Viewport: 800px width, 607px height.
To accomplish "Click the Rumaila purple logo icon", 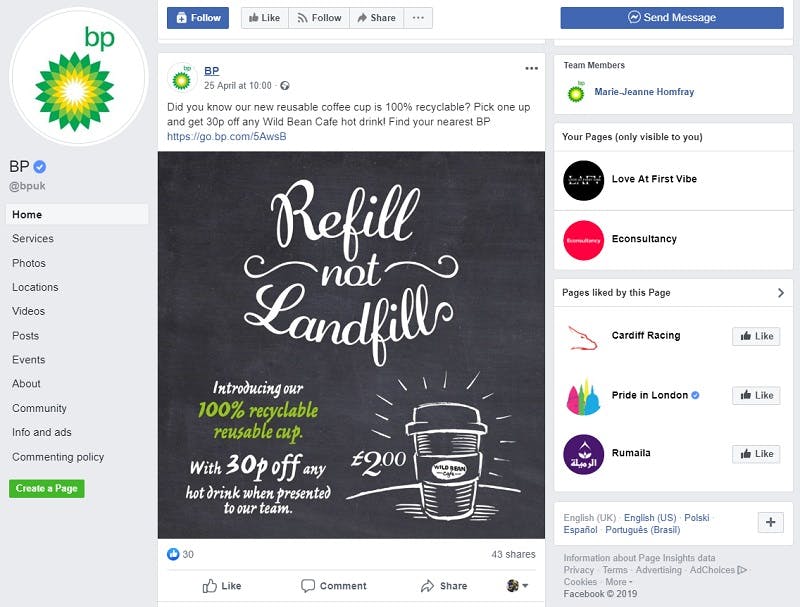I will [583, 454].
